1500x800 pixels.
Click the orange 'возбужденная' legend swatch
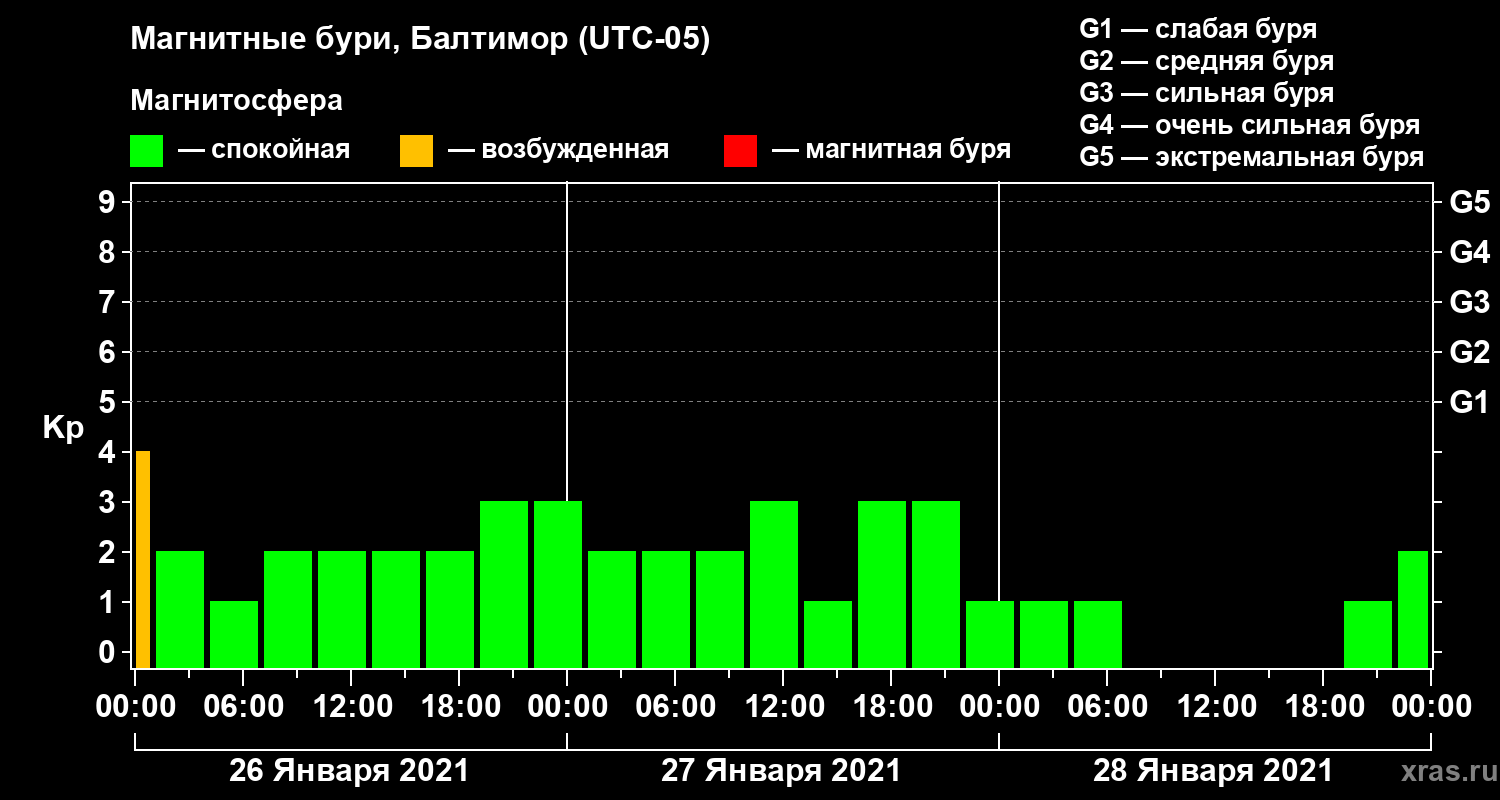point(416,151)
